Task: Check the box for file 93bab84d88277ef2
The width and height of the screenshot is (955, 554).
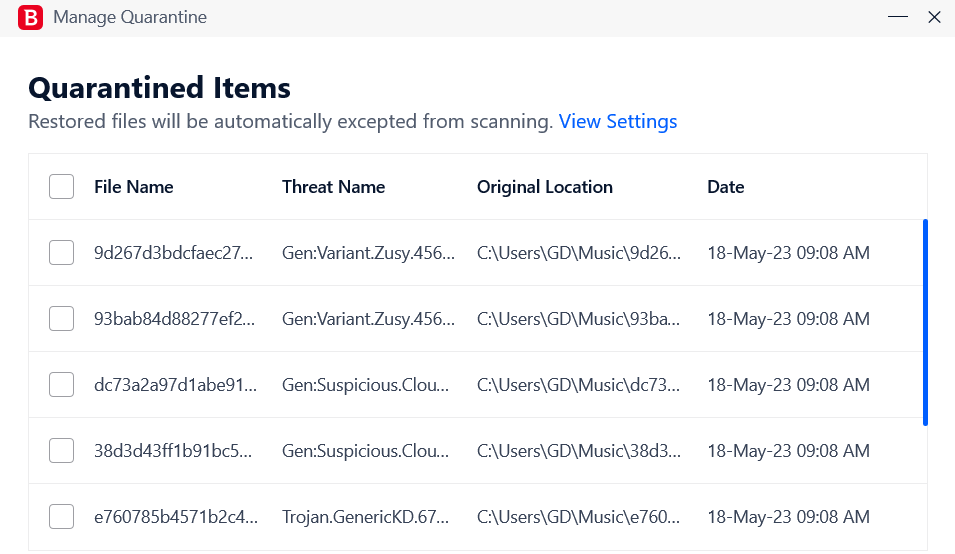Action: click(x=62, y=318)
